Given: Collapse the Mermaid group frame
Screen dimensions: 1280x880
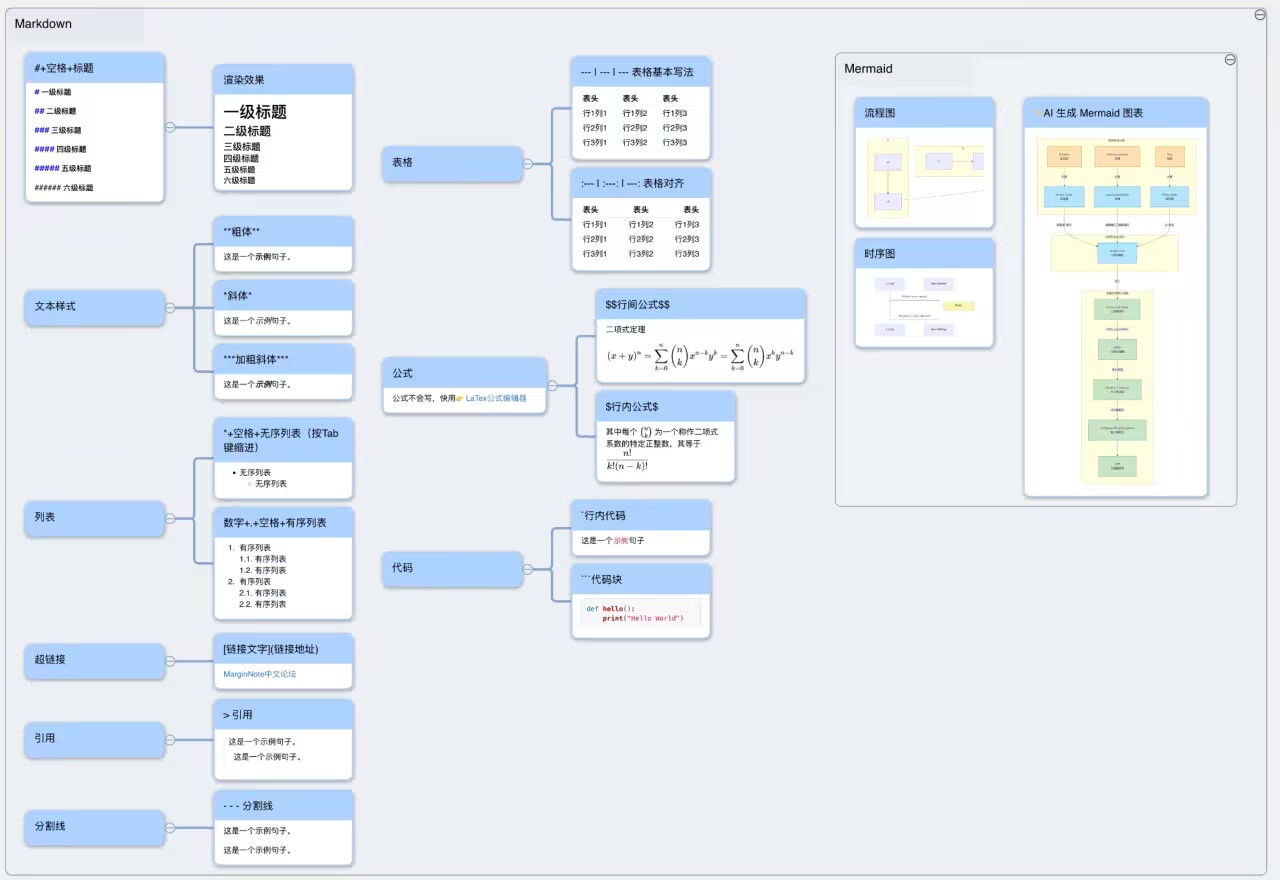Looking at the screenshot, I should coord(1230,60).
